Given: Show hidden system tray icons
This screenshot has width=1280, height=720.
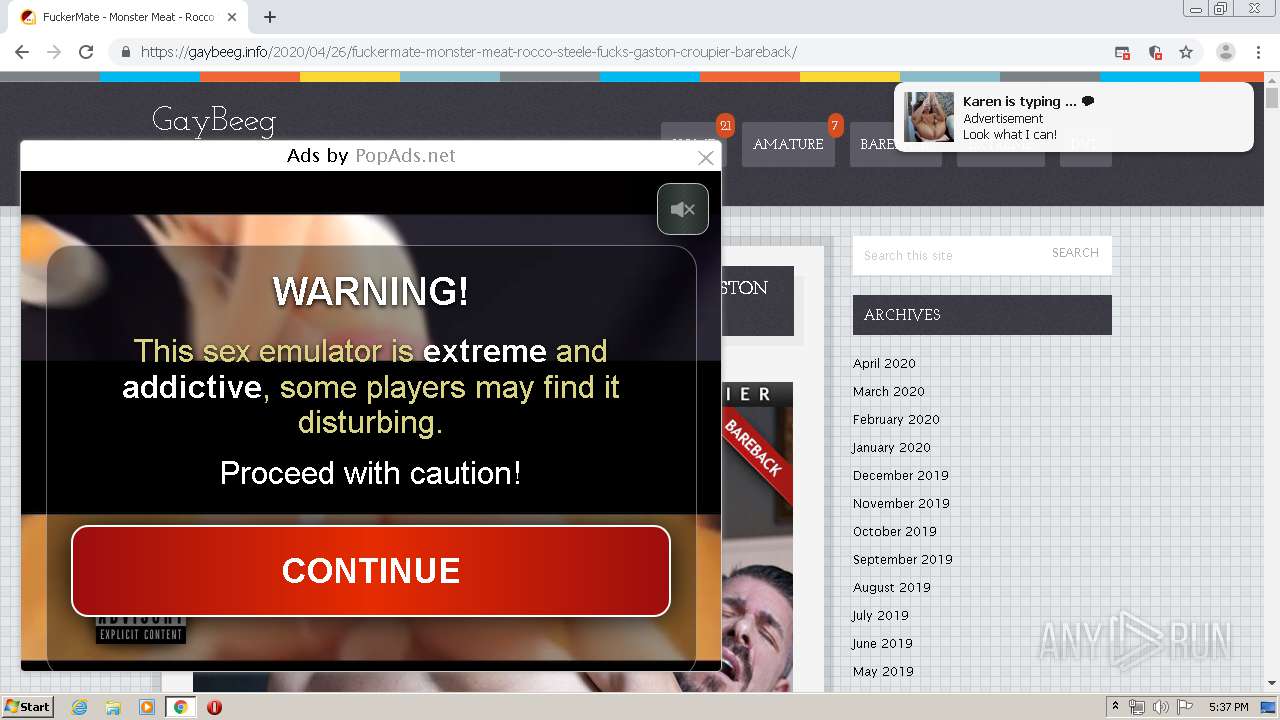Looking at the screenshot, I should (x=1116, y=707).
